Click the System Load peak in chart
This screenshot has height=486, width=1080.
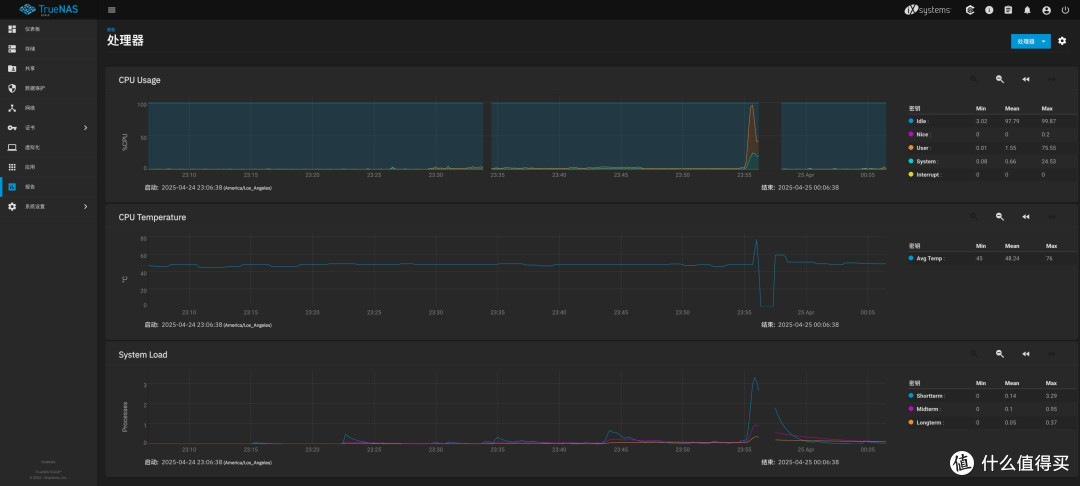[x=755, y=379]
